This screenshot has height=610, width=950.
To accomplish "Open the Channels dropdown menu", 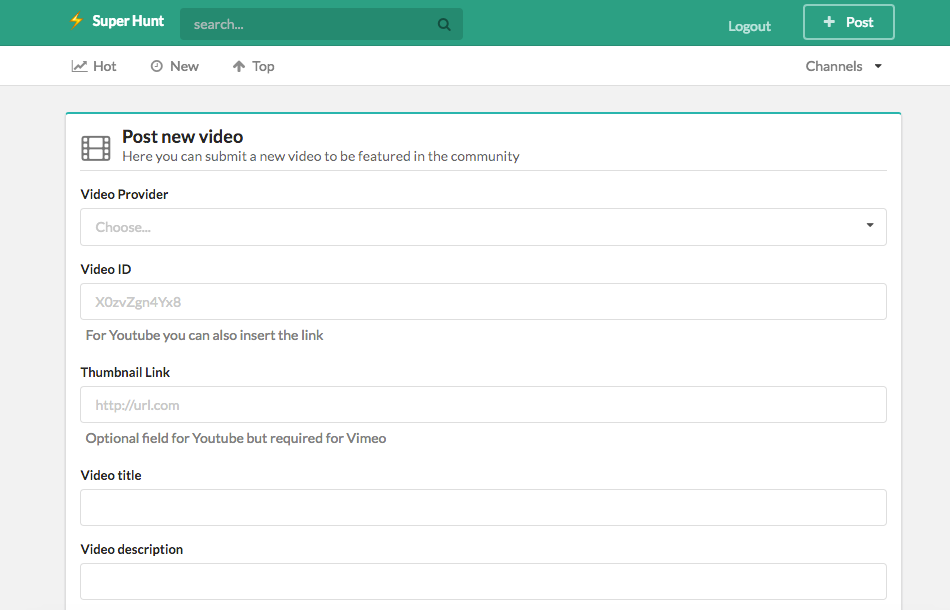I will [843, 66].
